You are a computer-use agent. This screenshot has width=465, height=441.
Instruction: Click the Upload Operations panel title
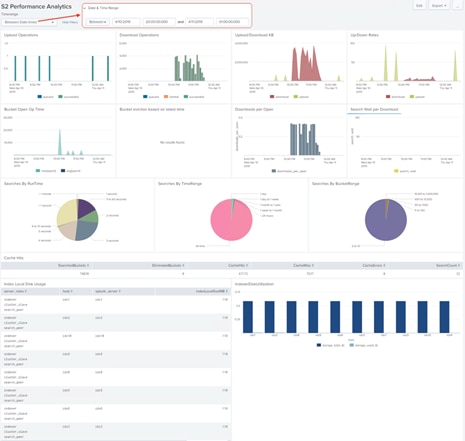[x=21, y=35]
